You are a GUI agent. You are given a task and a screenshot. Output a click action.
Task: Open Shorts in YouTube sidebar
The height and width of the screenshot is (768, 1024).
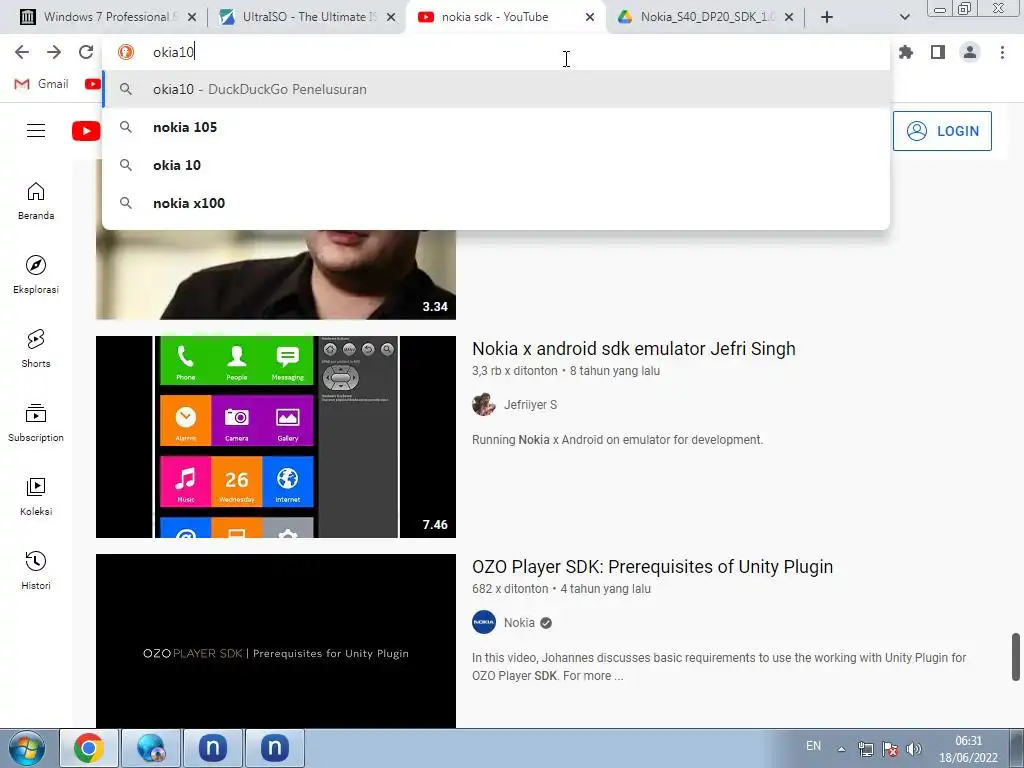(x=36, y=349)
